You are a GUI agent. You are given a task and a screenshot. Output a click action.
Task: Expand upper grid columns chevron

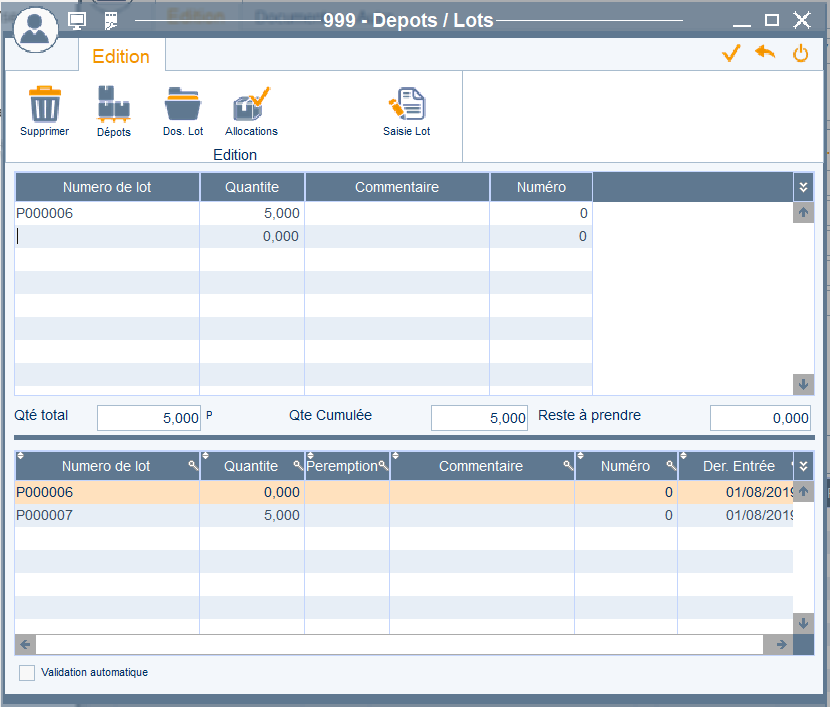(803, 187)
